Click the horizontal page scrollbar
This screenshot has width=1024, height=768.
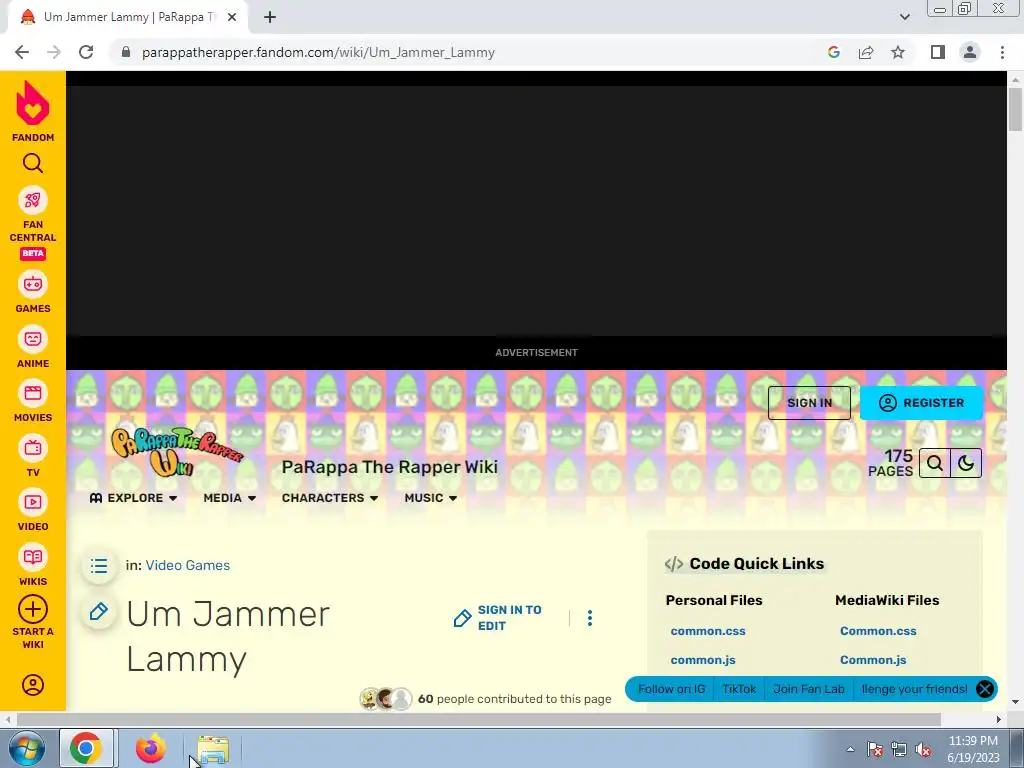point(478,719)
